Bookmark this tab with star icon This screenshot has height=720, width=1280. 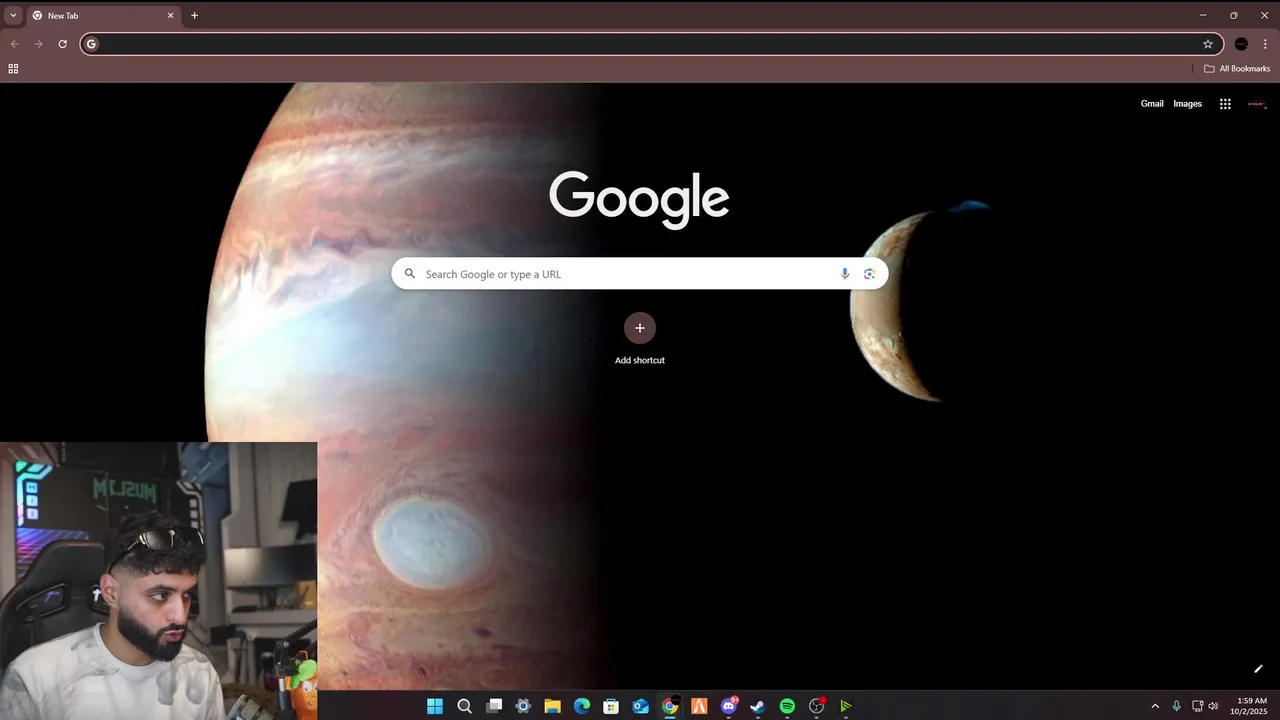(x=1208, y=44)
